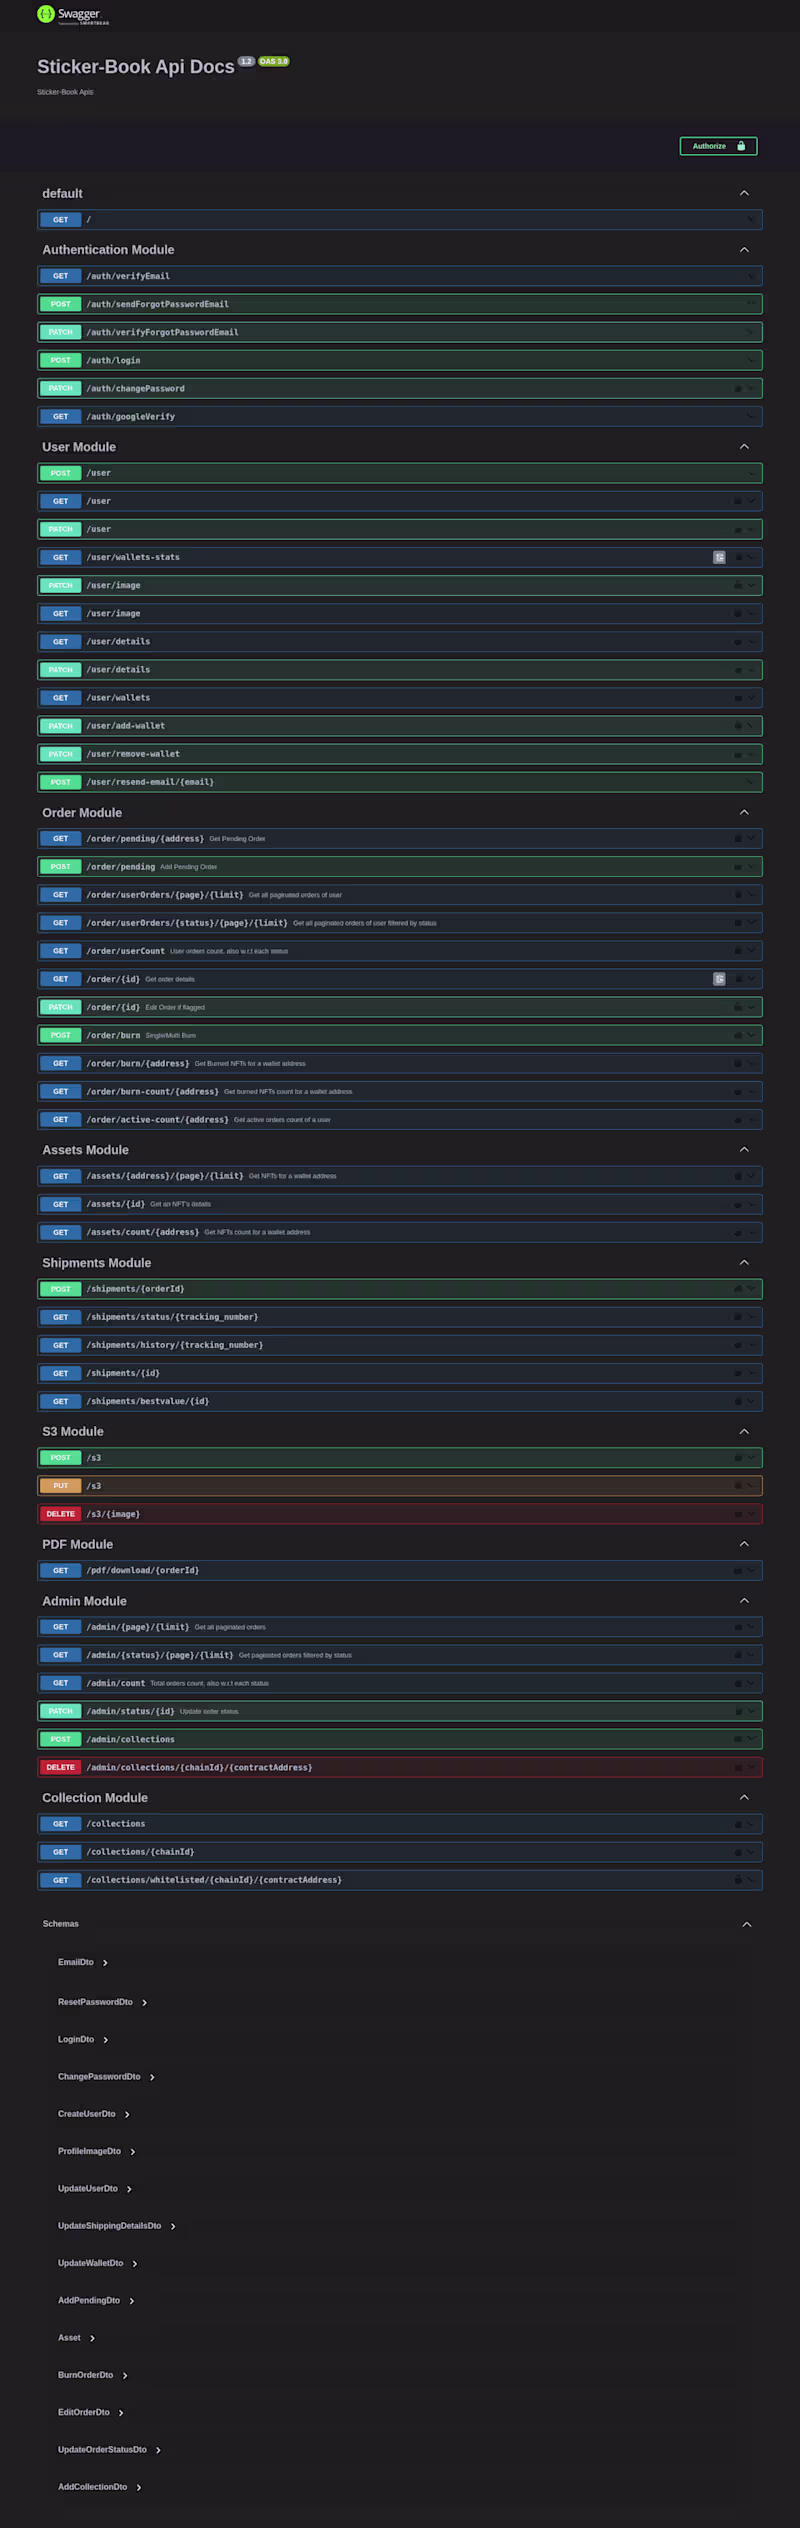Expand the POST /auth/login operation
This screenshot has height=2528, width=800.
[400, 360]
